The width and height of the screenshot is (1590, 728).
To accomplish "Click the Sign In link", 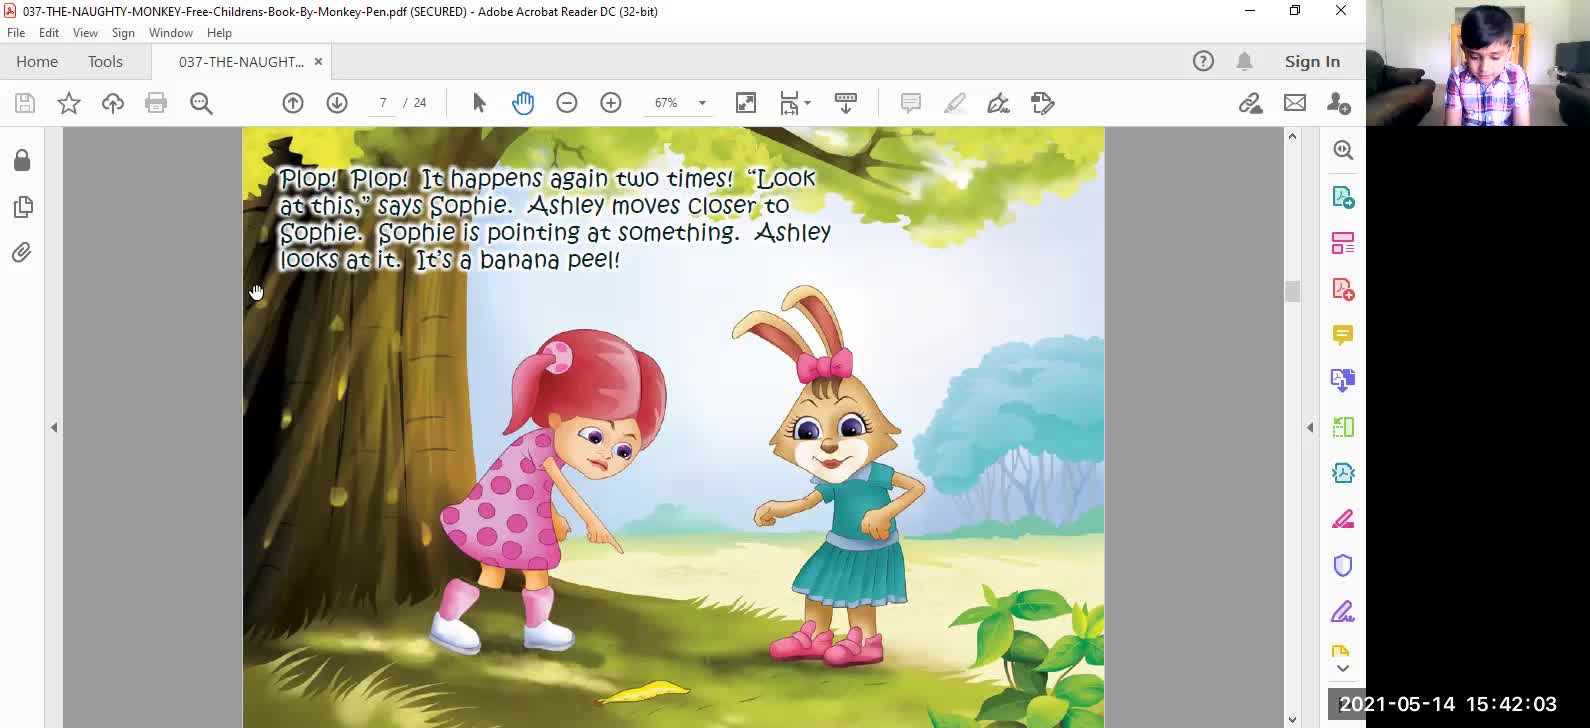I will pos(1312,61).
